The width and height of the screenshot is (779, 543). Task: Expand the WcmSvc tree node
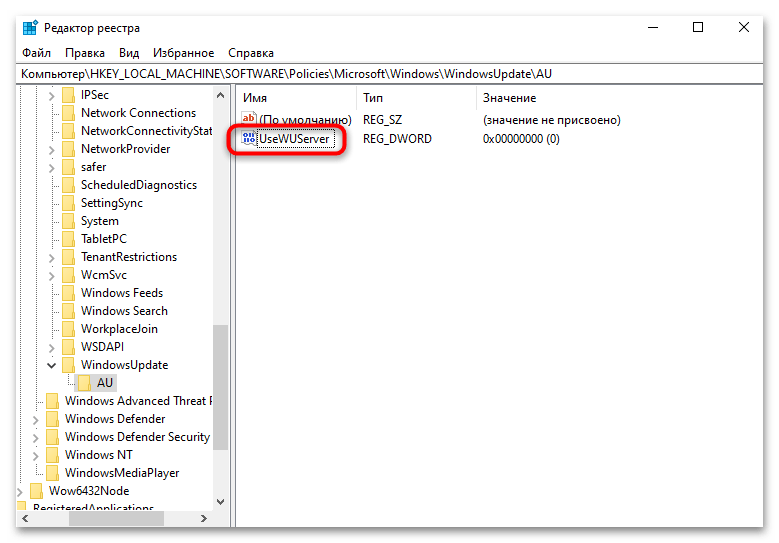click(x=51, y=275)
